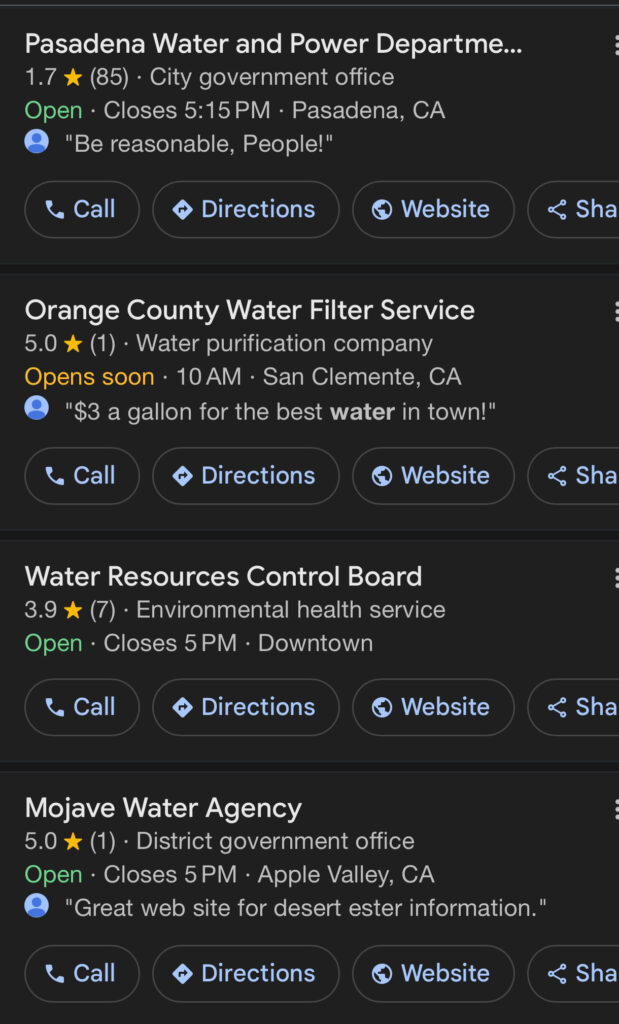This screenshot has width=619, height=1024.
Task: Open more options for Water Resources listing
Action: [x=614, y=577]
